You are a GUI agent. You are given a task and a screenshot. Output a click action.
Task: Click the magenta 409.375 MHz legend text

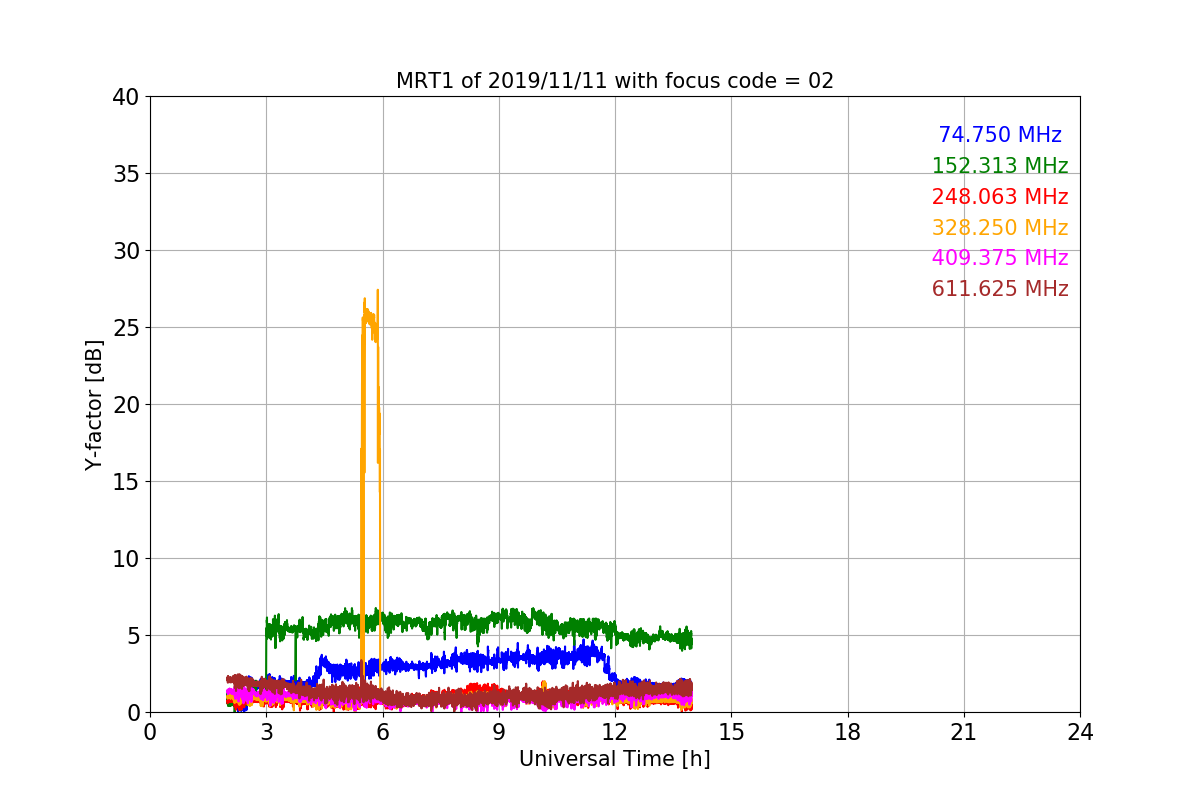coord(1000,258)
